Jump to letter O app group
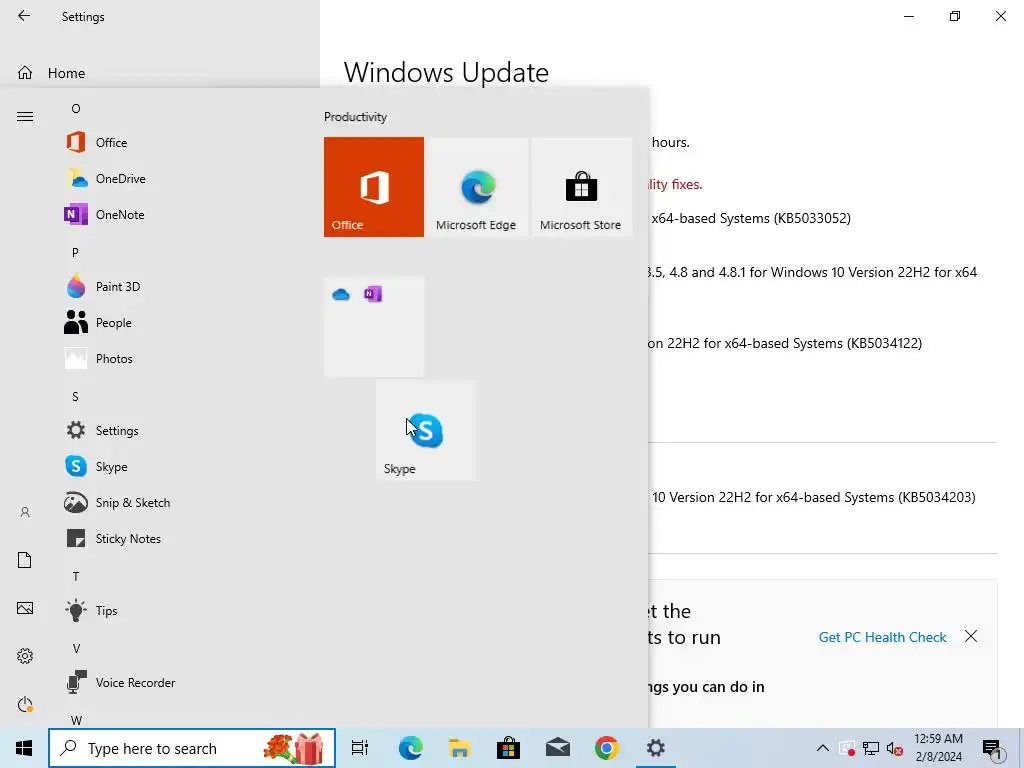This screenshot has height=768, width=1024. coord(76,108)
